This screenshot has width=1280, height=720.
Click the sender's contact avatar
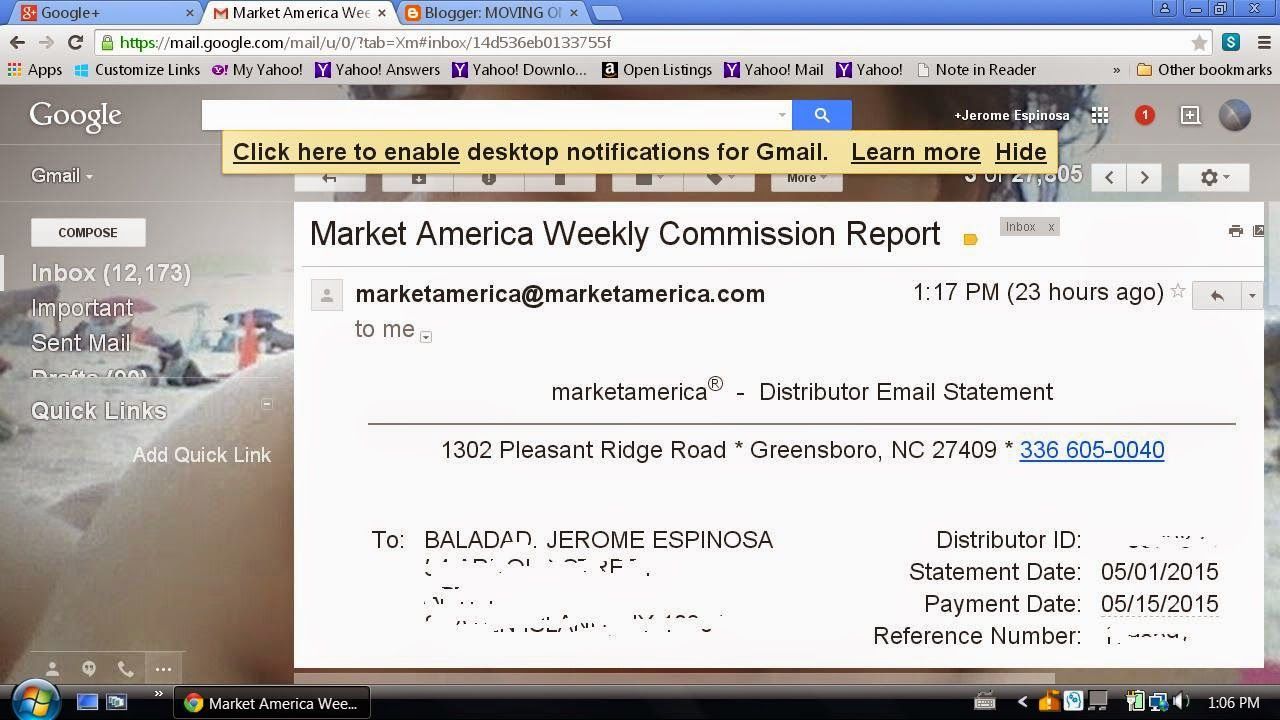pyautogui.click(x=327, y=295)
